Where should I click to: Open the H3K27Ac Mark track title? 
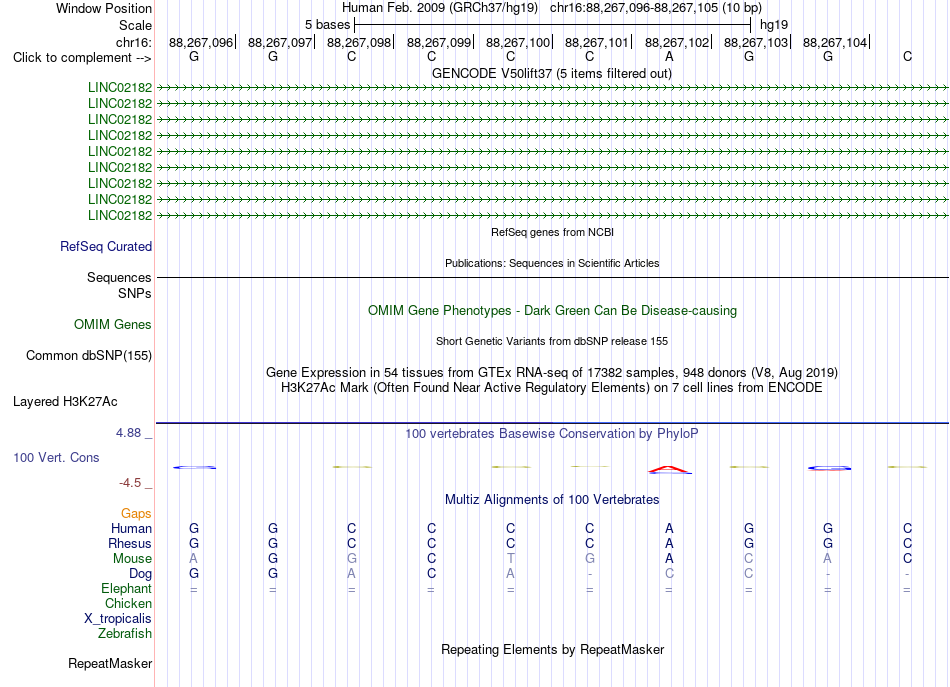pyautogui.click(x=551, y=388)
